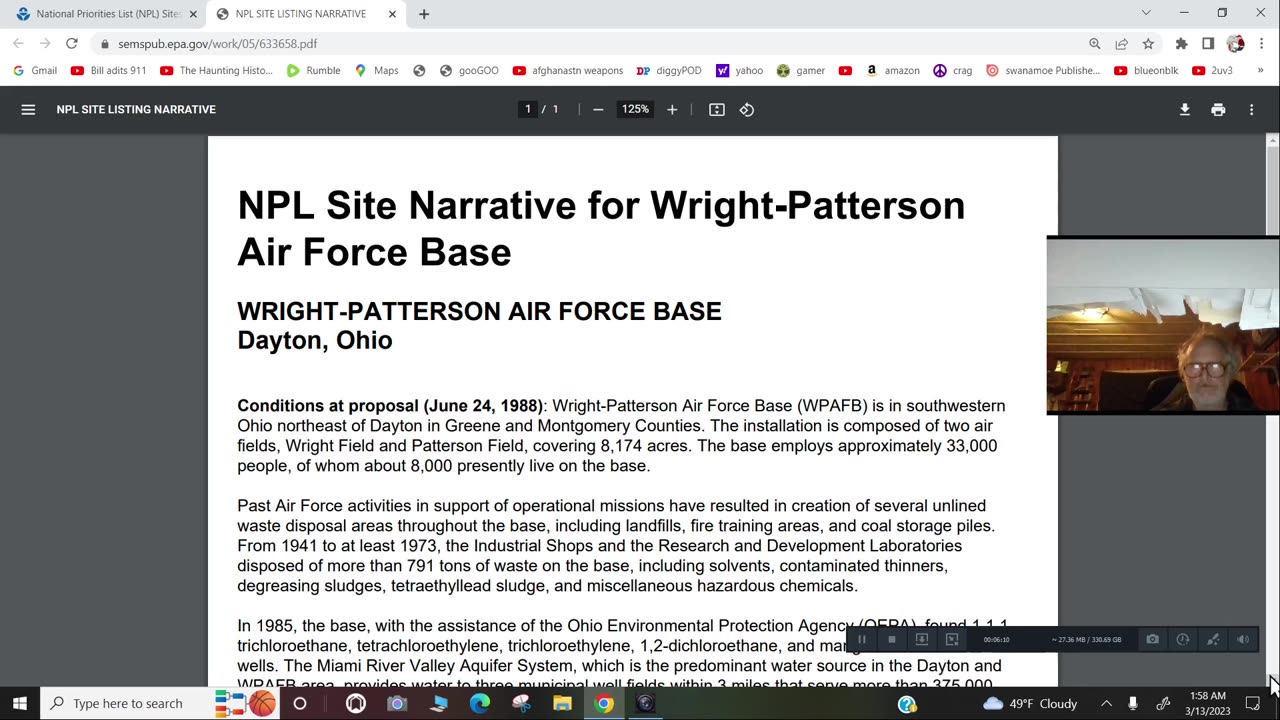Go back to previous page in Chrome
The width and height of the screenshot is (1280, 720).
click(x=18, y=43)
